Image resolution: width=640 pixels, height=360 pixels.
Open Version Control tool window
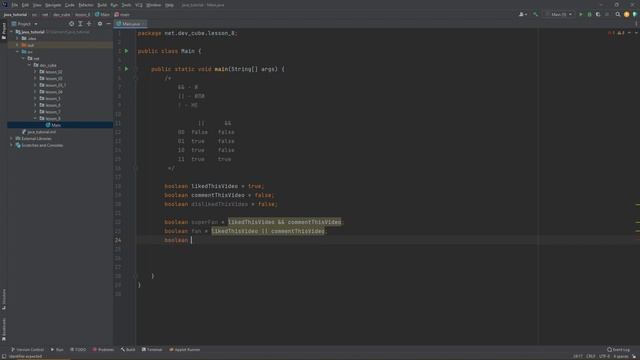27,350
